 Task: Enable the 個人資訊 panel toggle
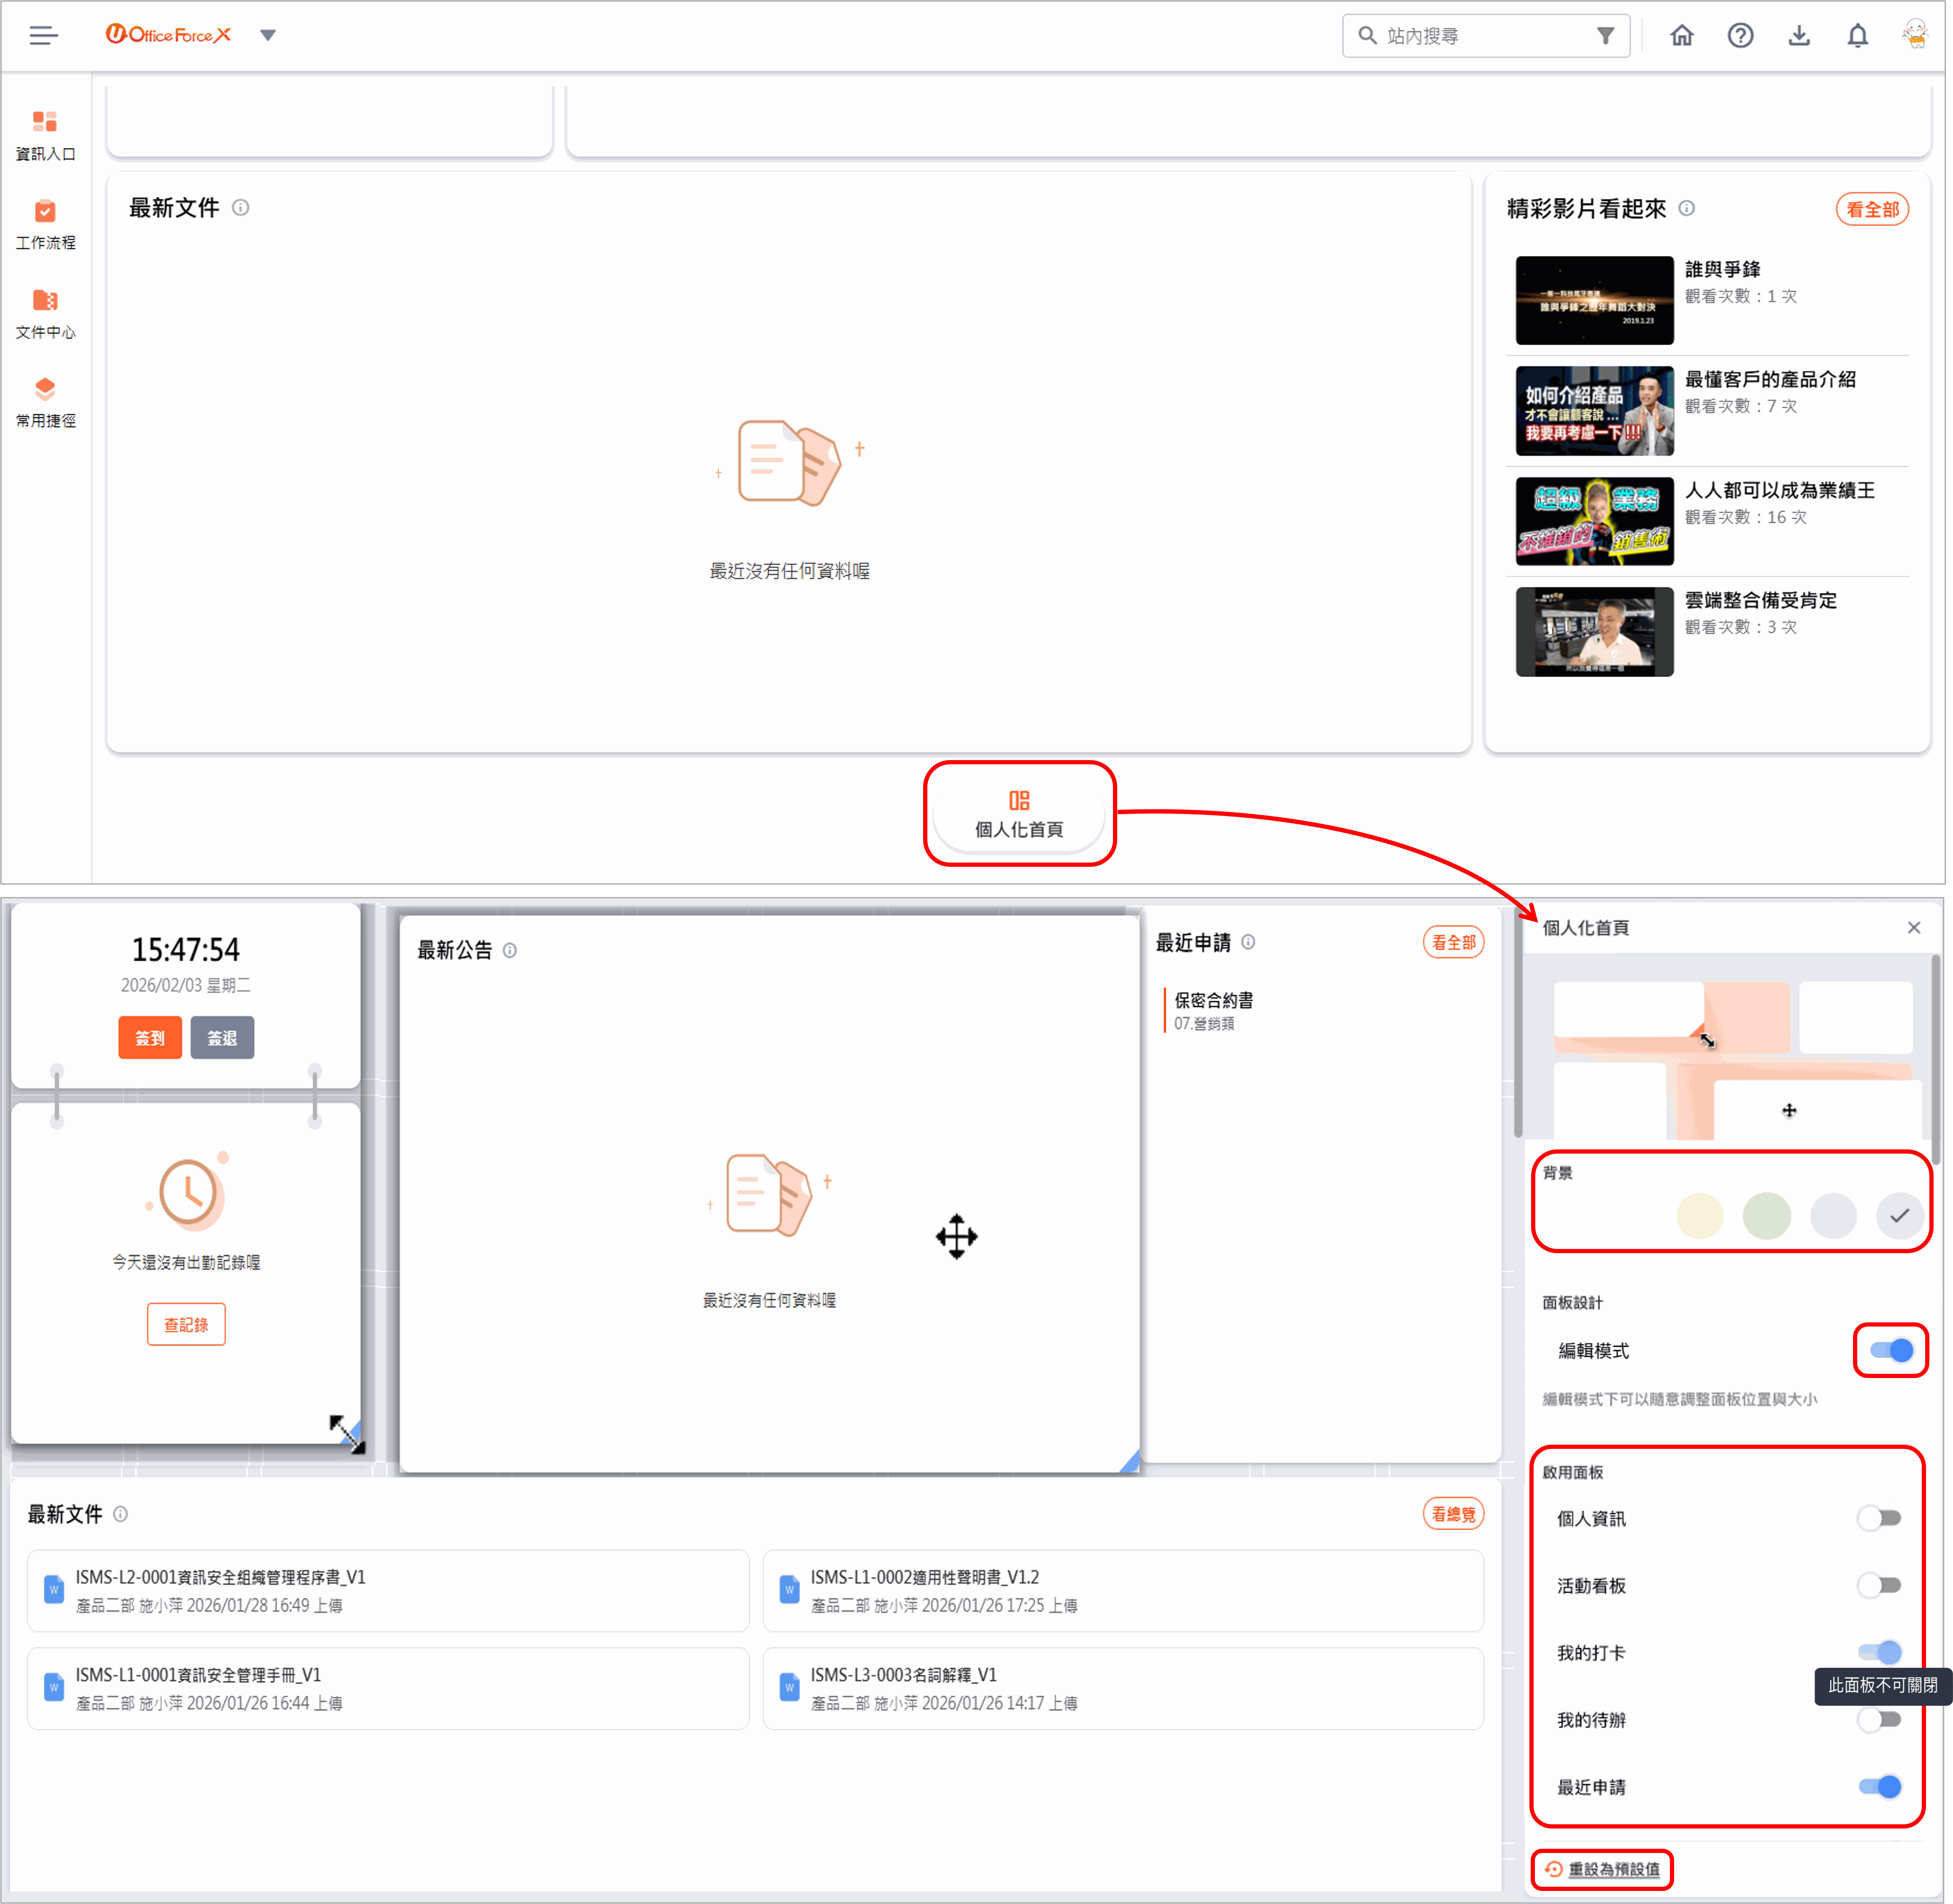click(1879, 1518)
